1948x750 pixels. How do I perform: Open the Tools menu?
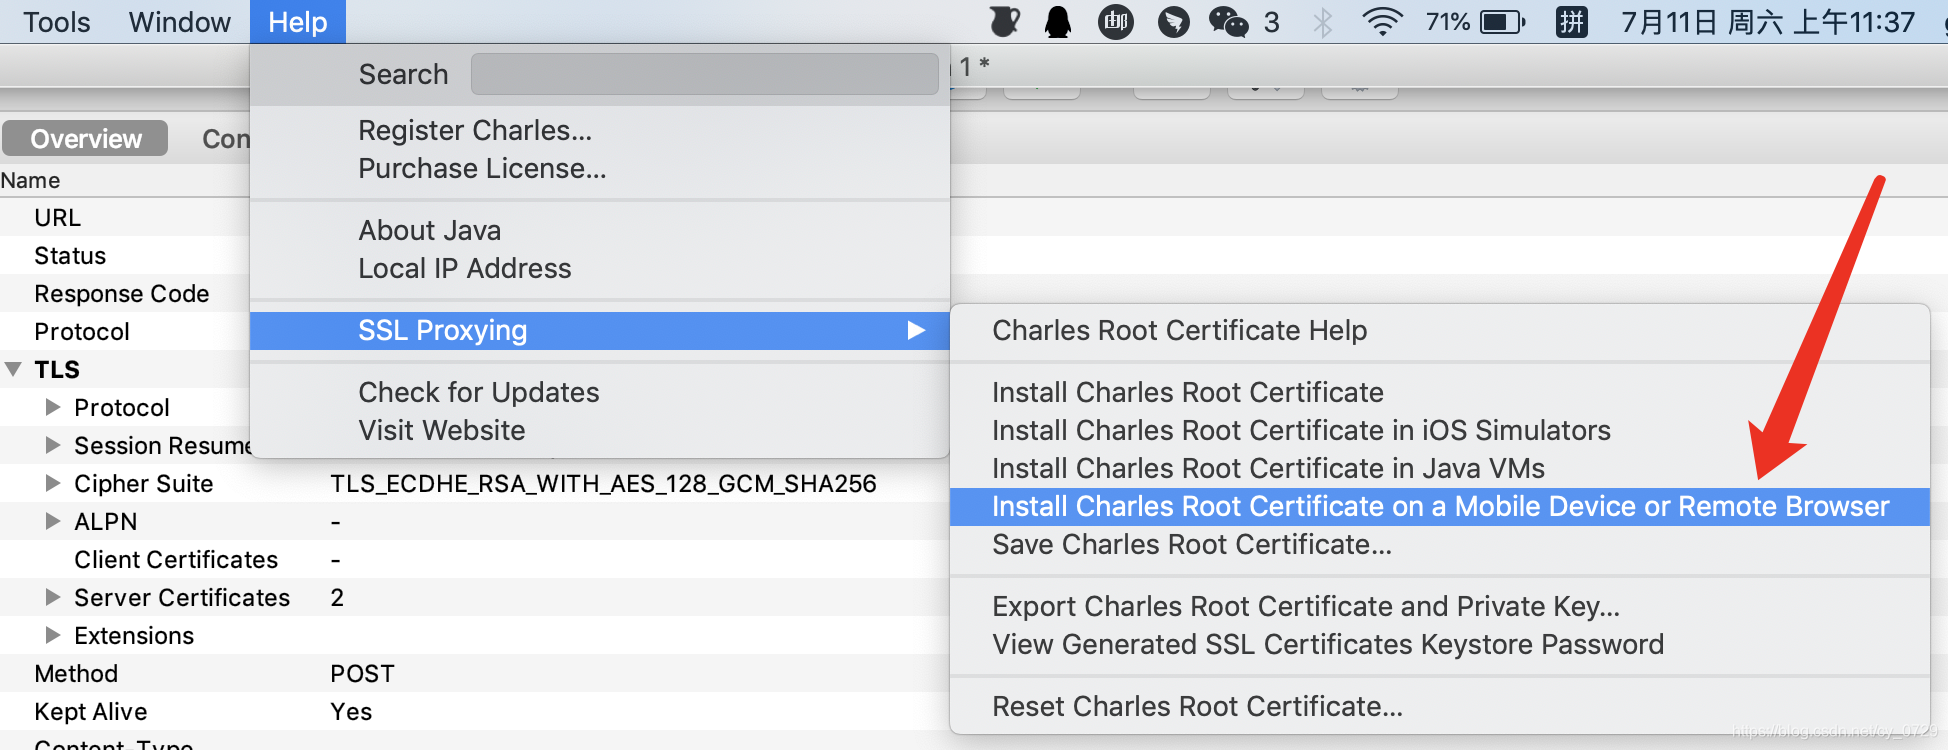56,22
